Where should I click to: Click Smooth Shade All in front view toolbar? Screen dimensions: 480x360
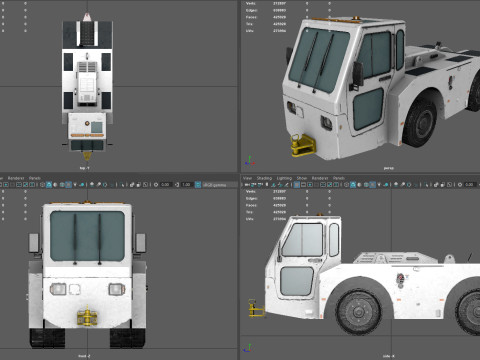click(49, 184)
